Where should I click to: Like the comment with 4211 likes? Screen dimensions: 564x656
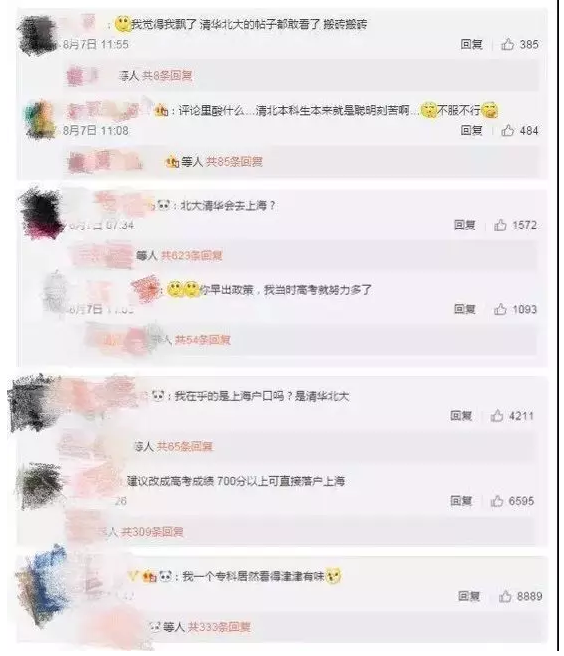point(497,415)
